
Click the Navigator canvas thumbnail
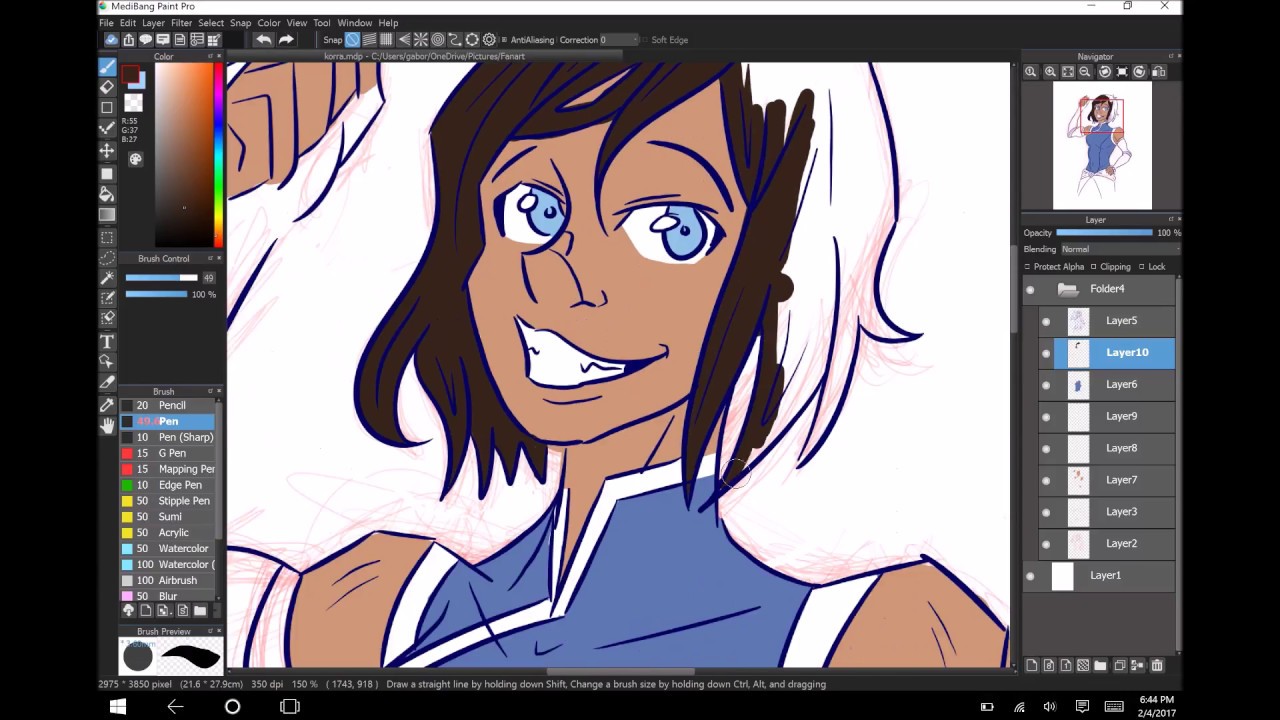pyautogui.click(x=1102, y=146)
